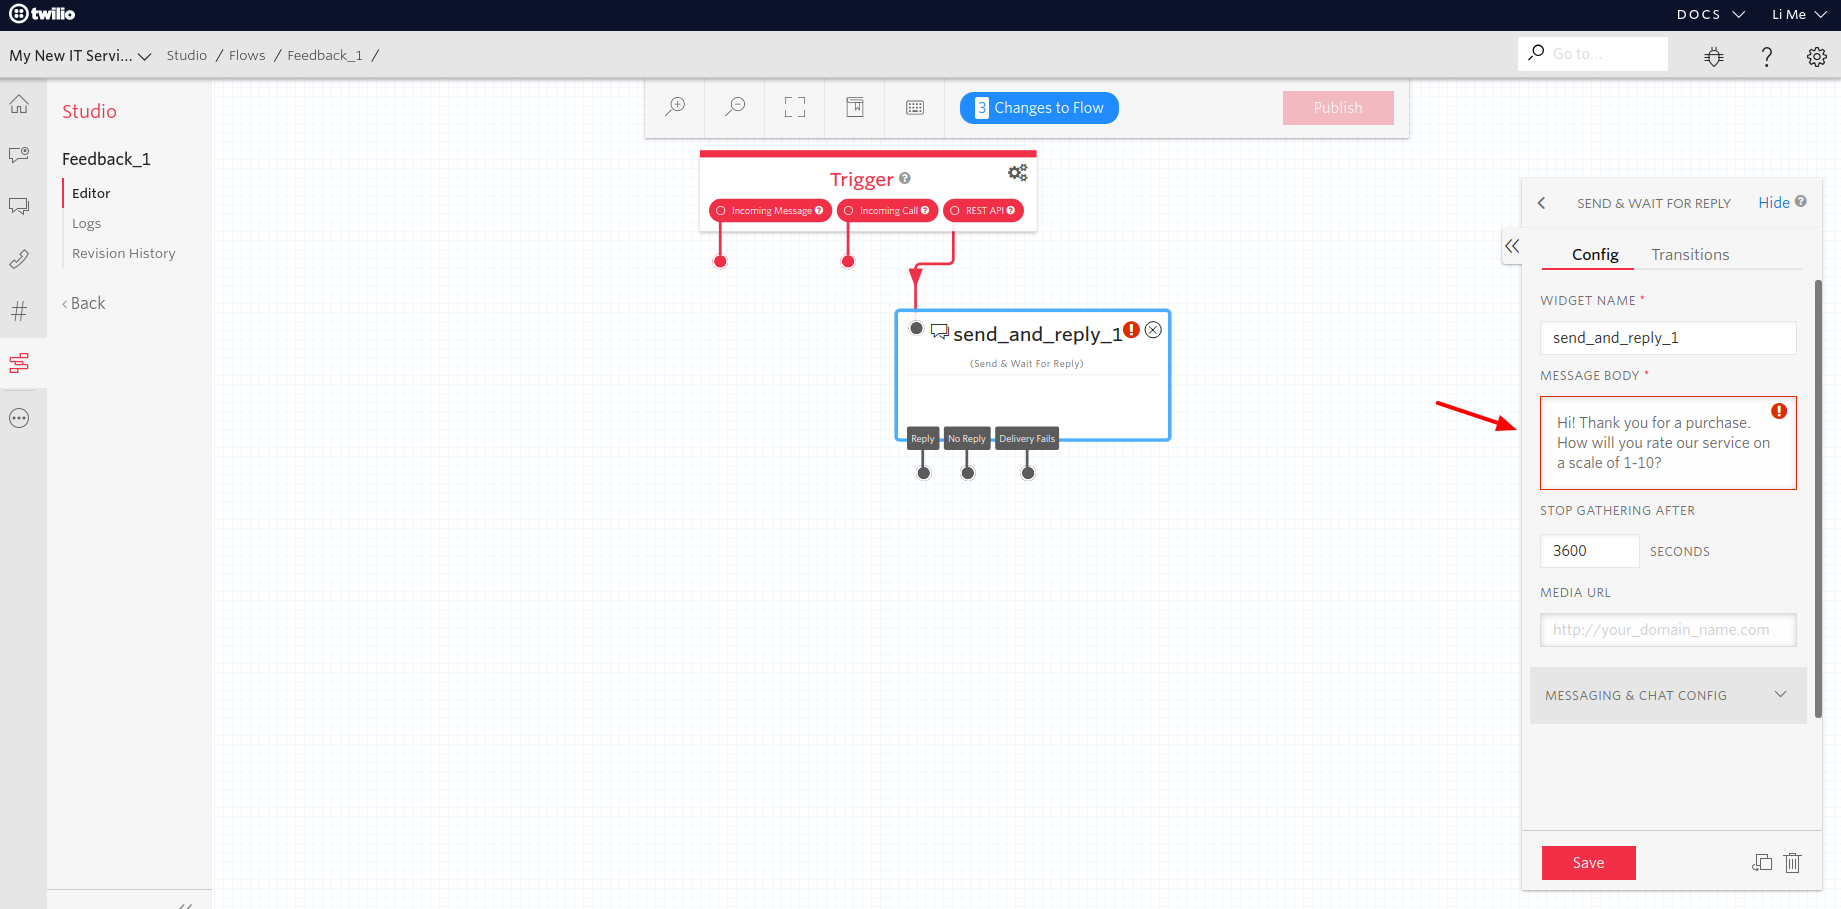The width and height of the screenshot is (1841, 909).
Task: Open the Studio flows icon in the left sidebar
Action: pos(20,363)
